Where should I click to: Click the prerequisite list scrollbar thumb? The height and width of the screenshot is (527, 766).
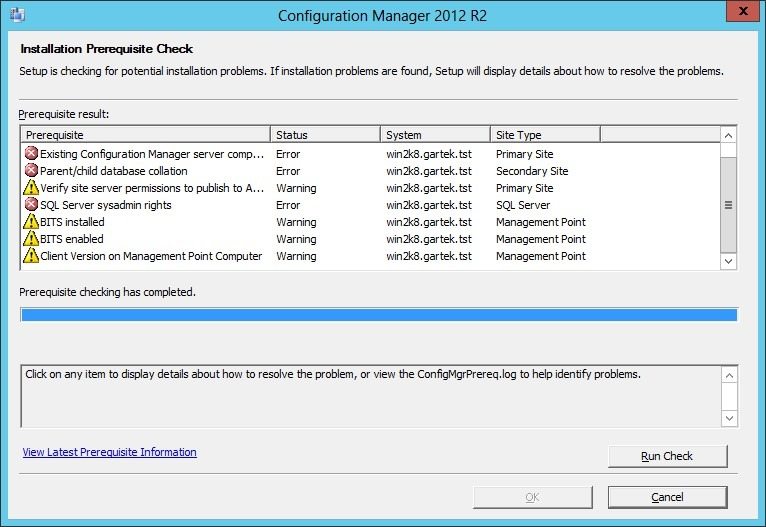coord(728,205)
